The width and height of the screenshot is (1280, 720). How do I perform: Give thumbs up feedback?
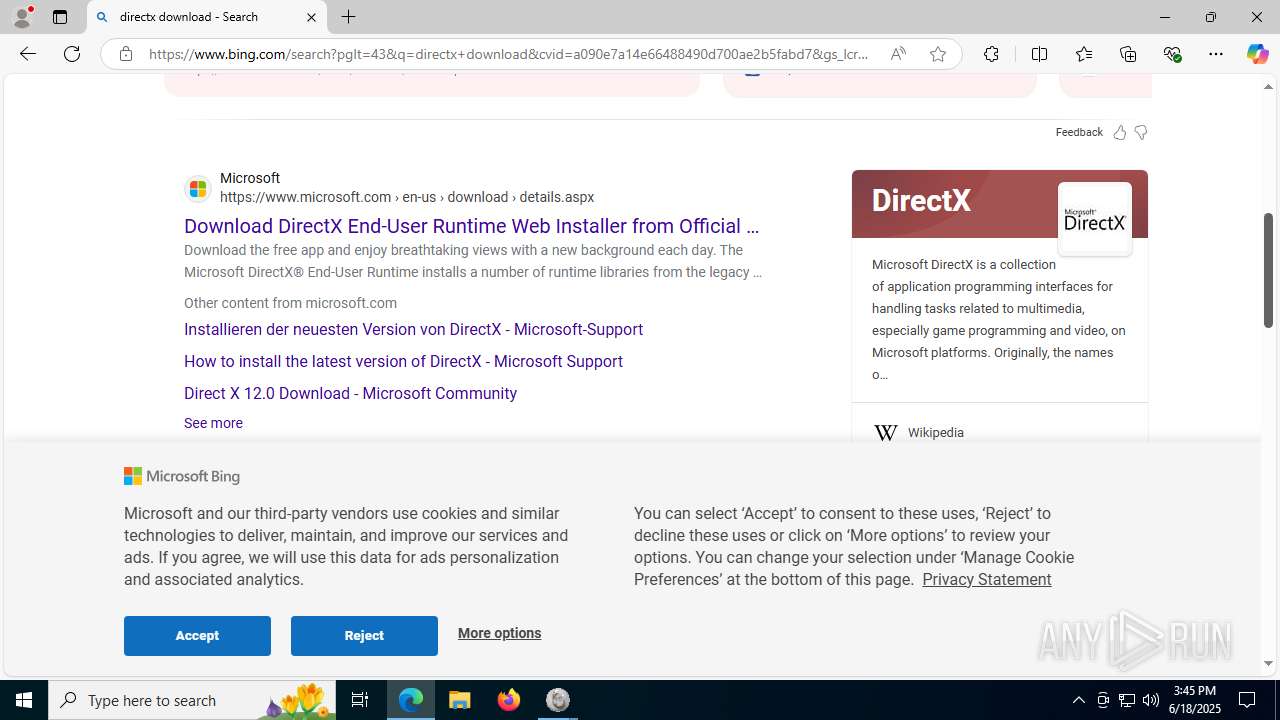[x=1119, y=132]
